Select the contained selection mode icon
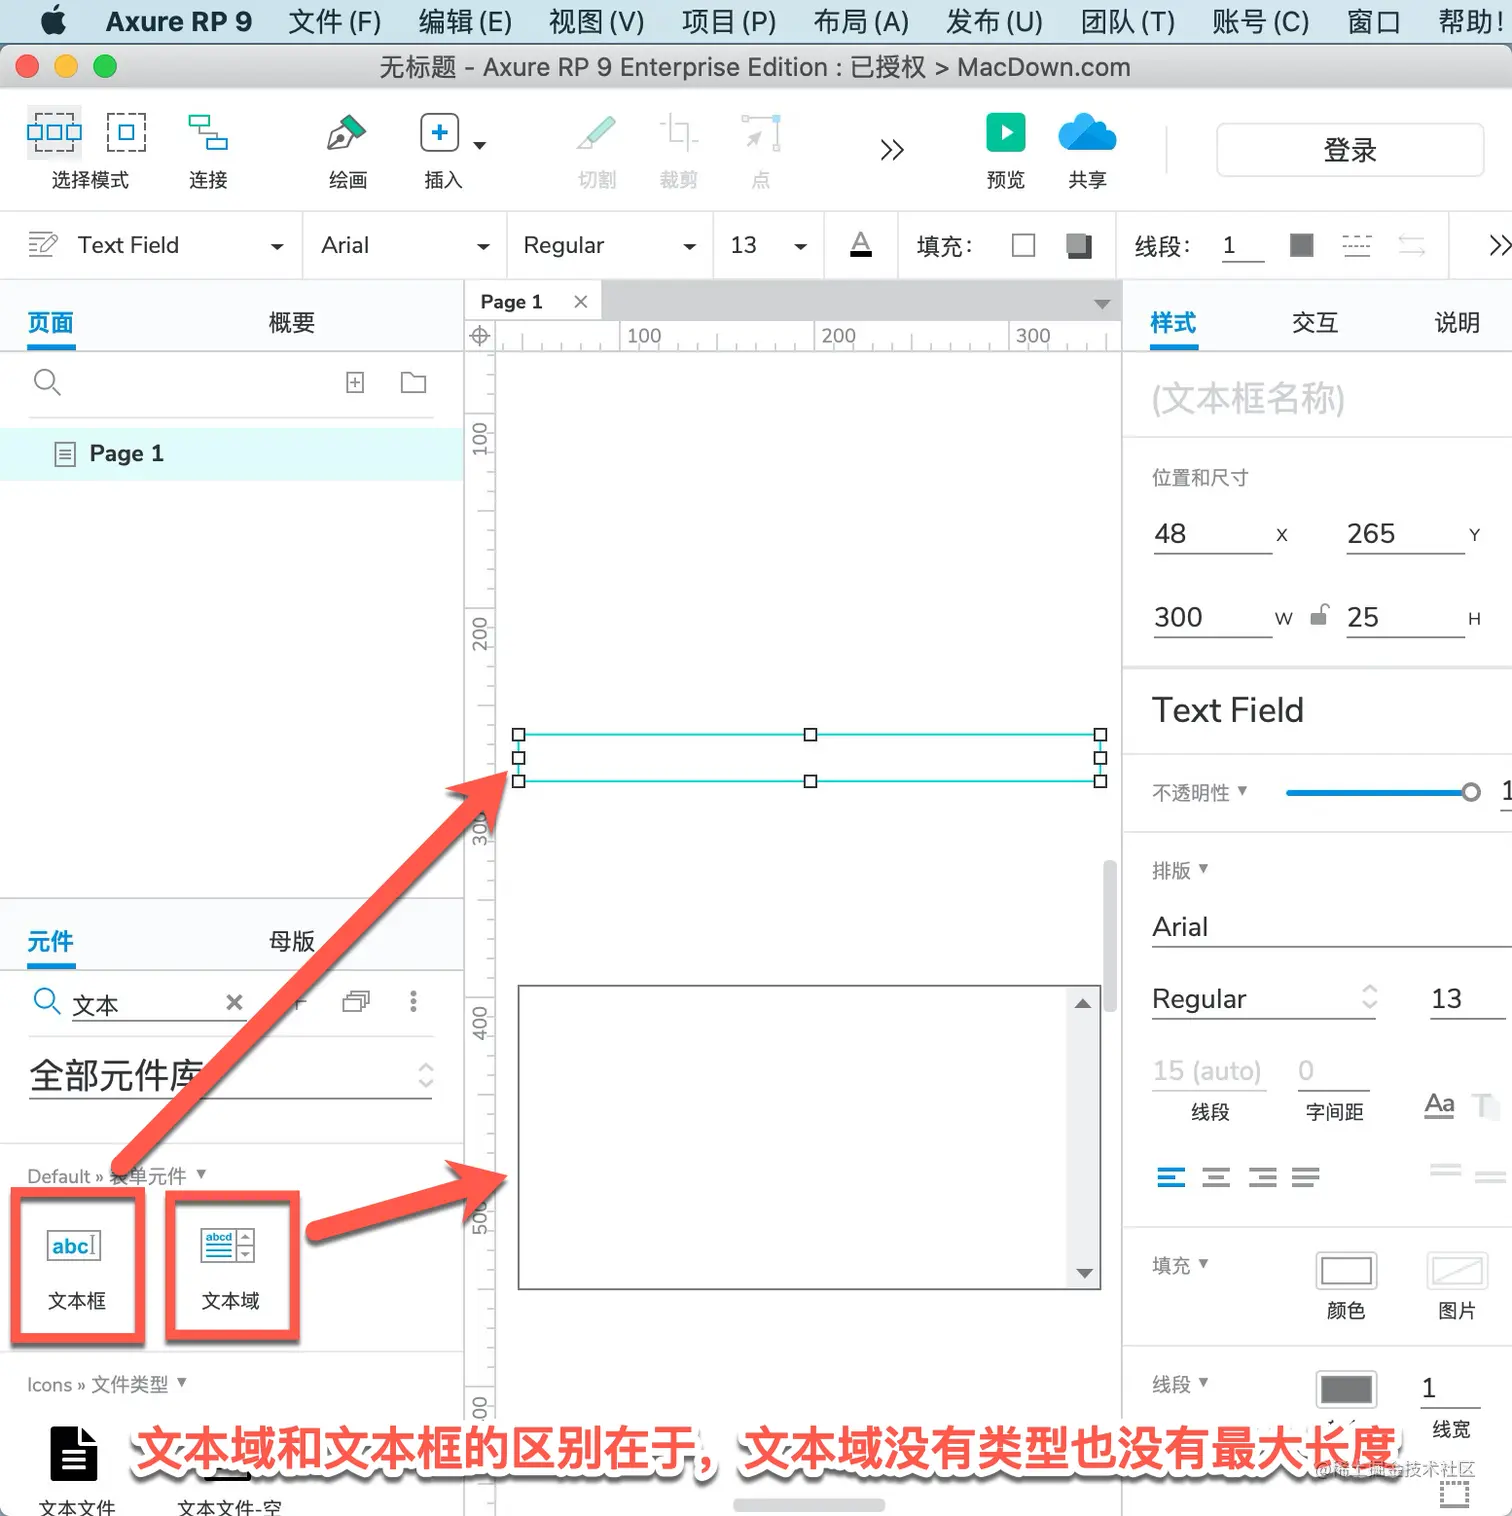This screenshot has width=1512, height=1516. pyautogui.click(x=126, y=132)
